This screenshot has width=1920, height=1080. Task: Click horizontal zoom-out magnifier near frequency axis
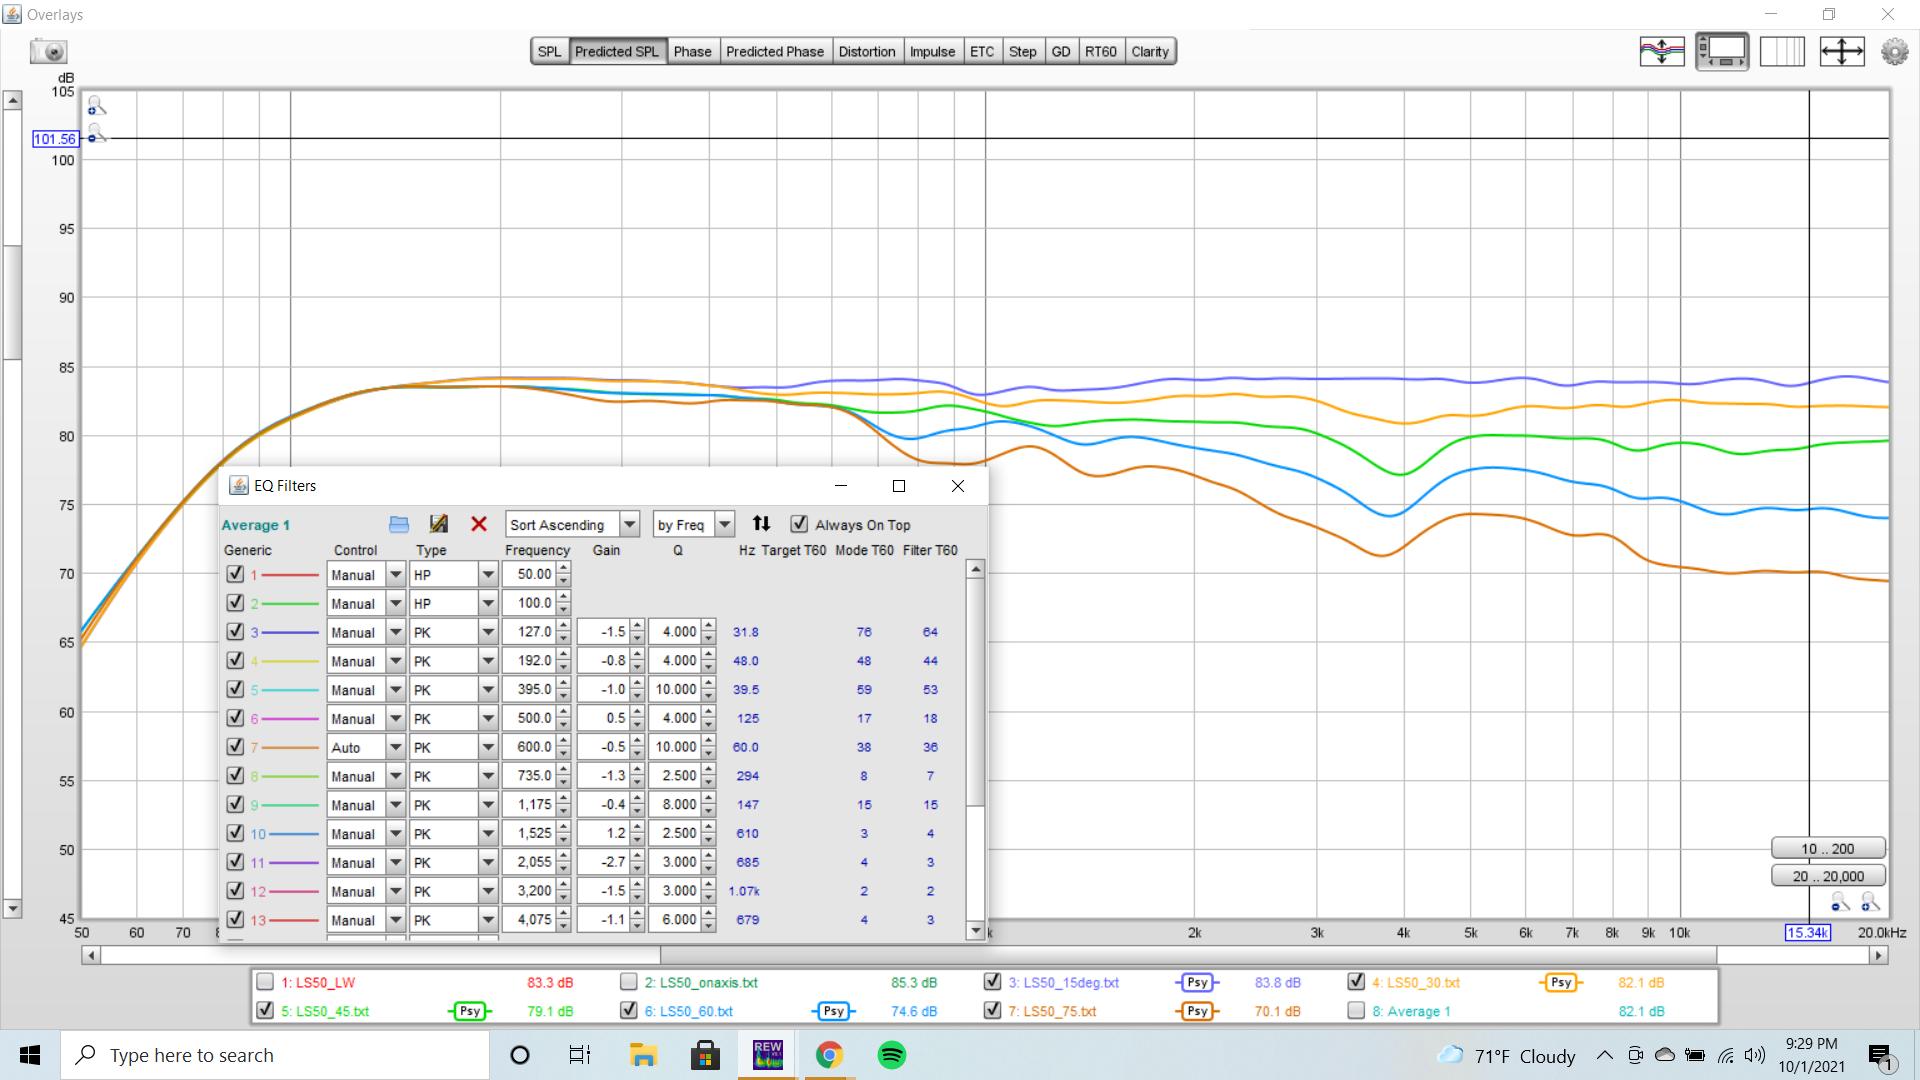[1840, 904]
